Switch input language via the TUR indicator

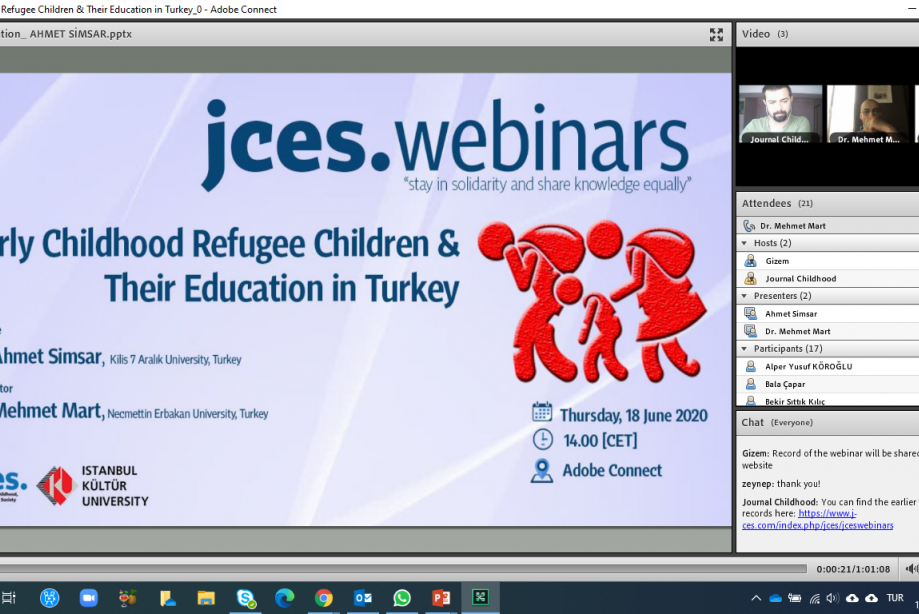coord(897,597)
